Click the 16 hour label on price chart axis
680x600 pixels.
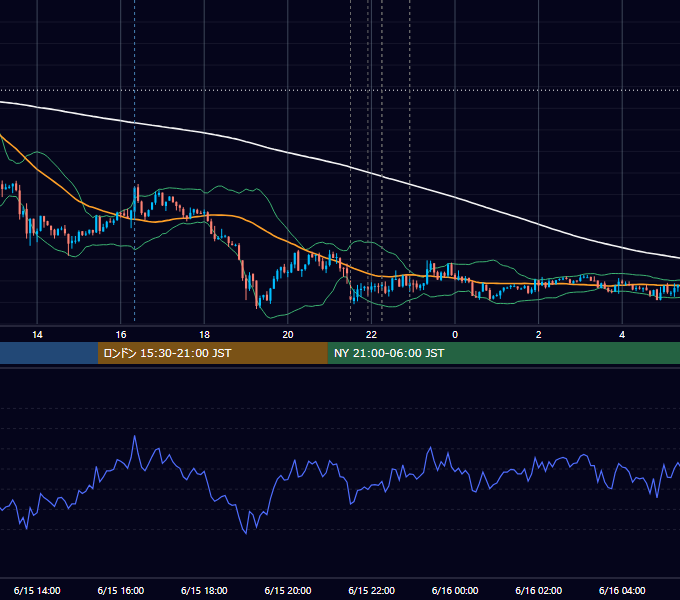coord(121,335)
